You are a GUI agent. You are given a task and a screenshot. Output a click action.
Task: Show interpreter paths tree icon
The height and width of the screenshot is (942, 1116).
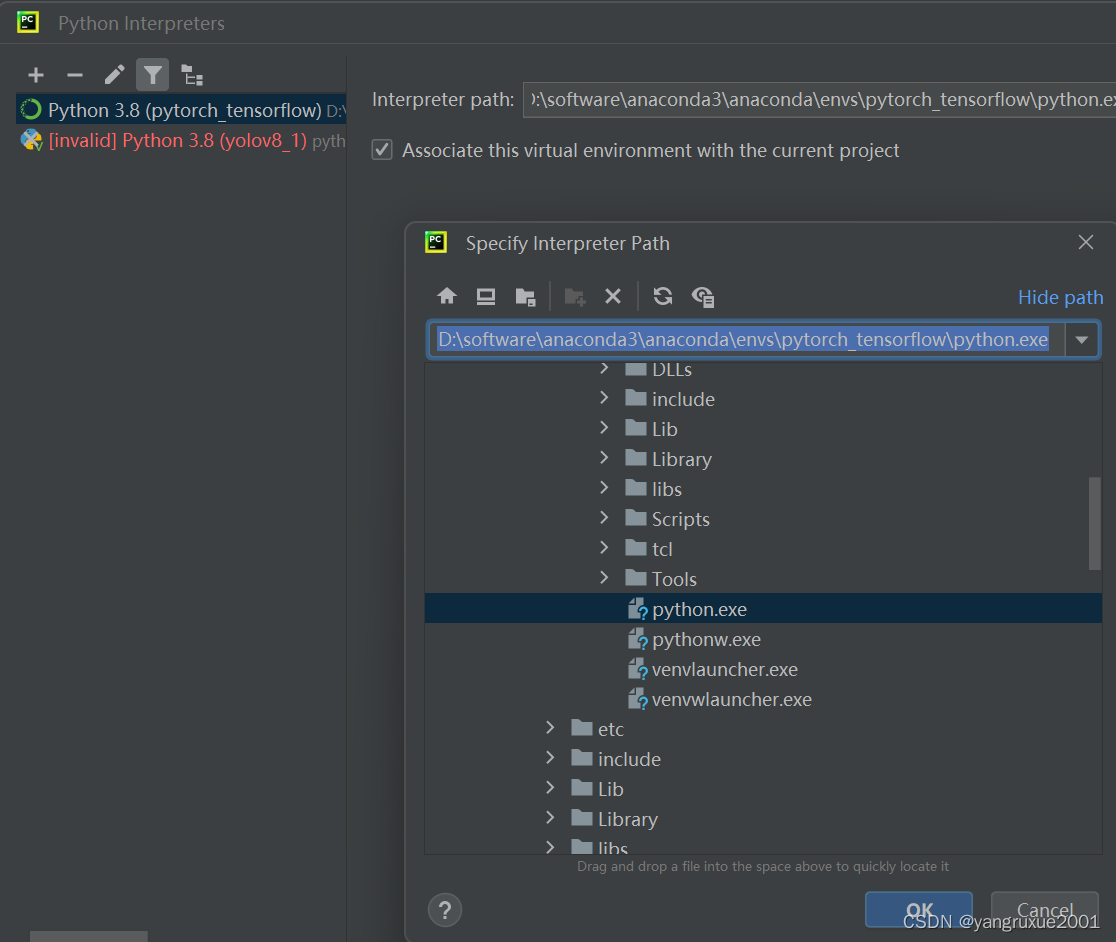pos(191,75)
